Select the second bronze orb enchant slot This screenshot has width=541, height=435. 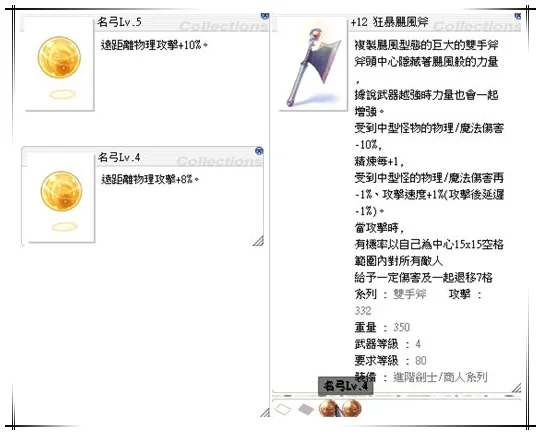[x=351, y=408]
